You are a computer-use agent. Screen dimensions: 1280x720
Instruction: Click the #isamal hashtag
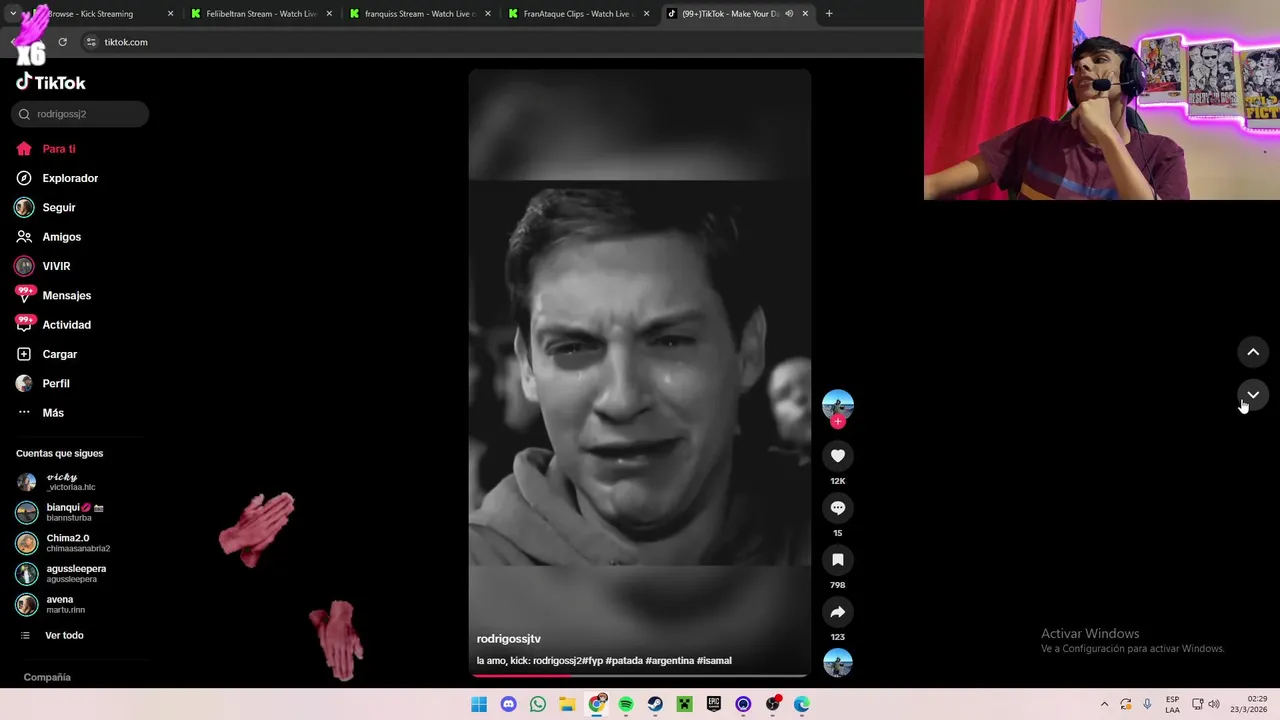click(x=715, y=661)
